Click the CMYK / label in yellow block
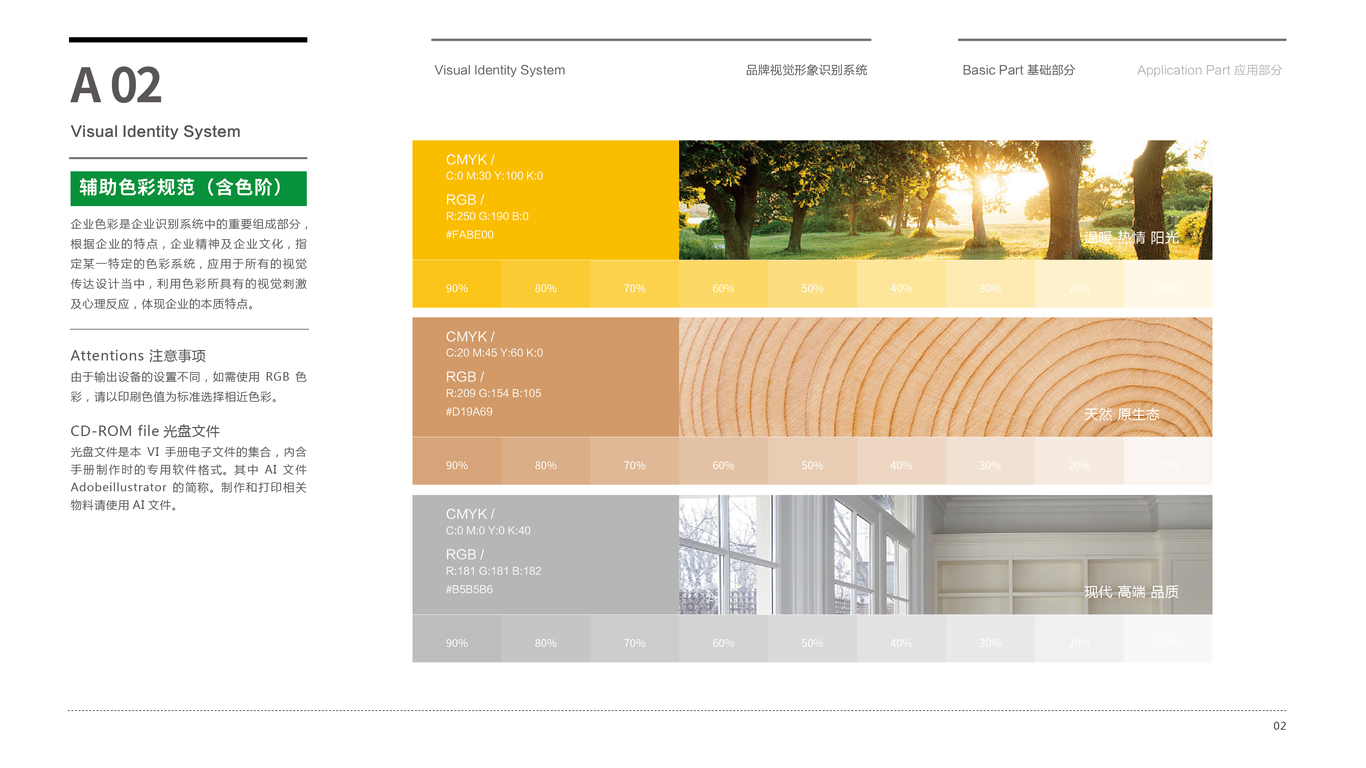The image size is (1366, 768). coord(470,160)
